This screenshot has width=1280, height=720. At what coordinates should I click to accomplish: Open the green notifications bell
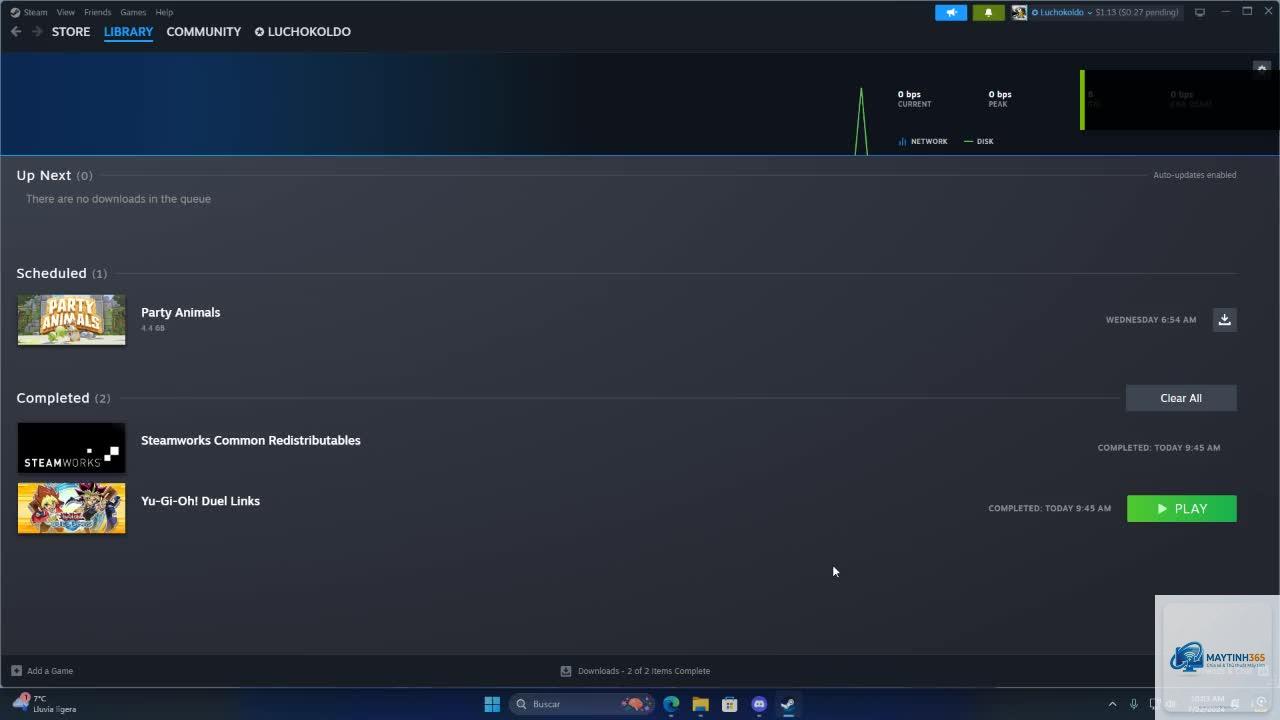coord(988,12)
